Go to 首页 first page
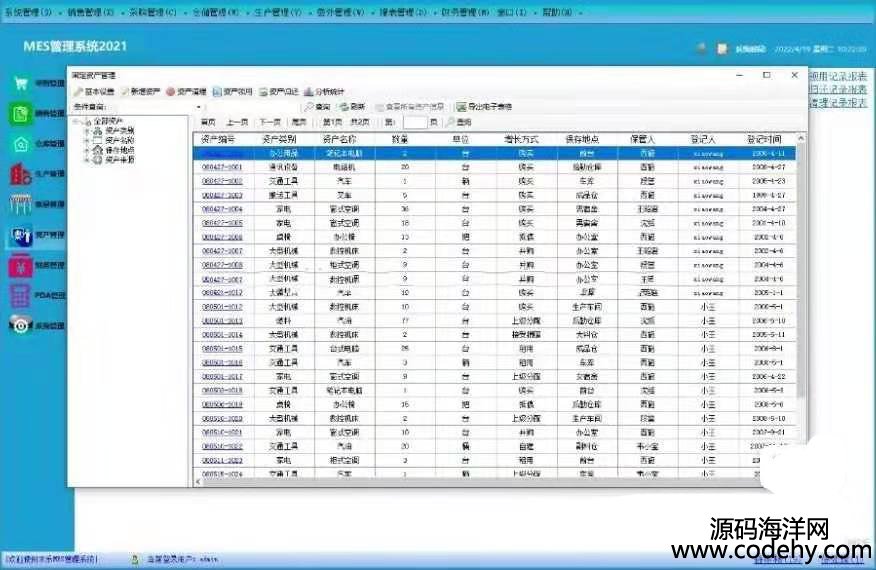This screenshot has height=570, width=876. tap(208, 122)
